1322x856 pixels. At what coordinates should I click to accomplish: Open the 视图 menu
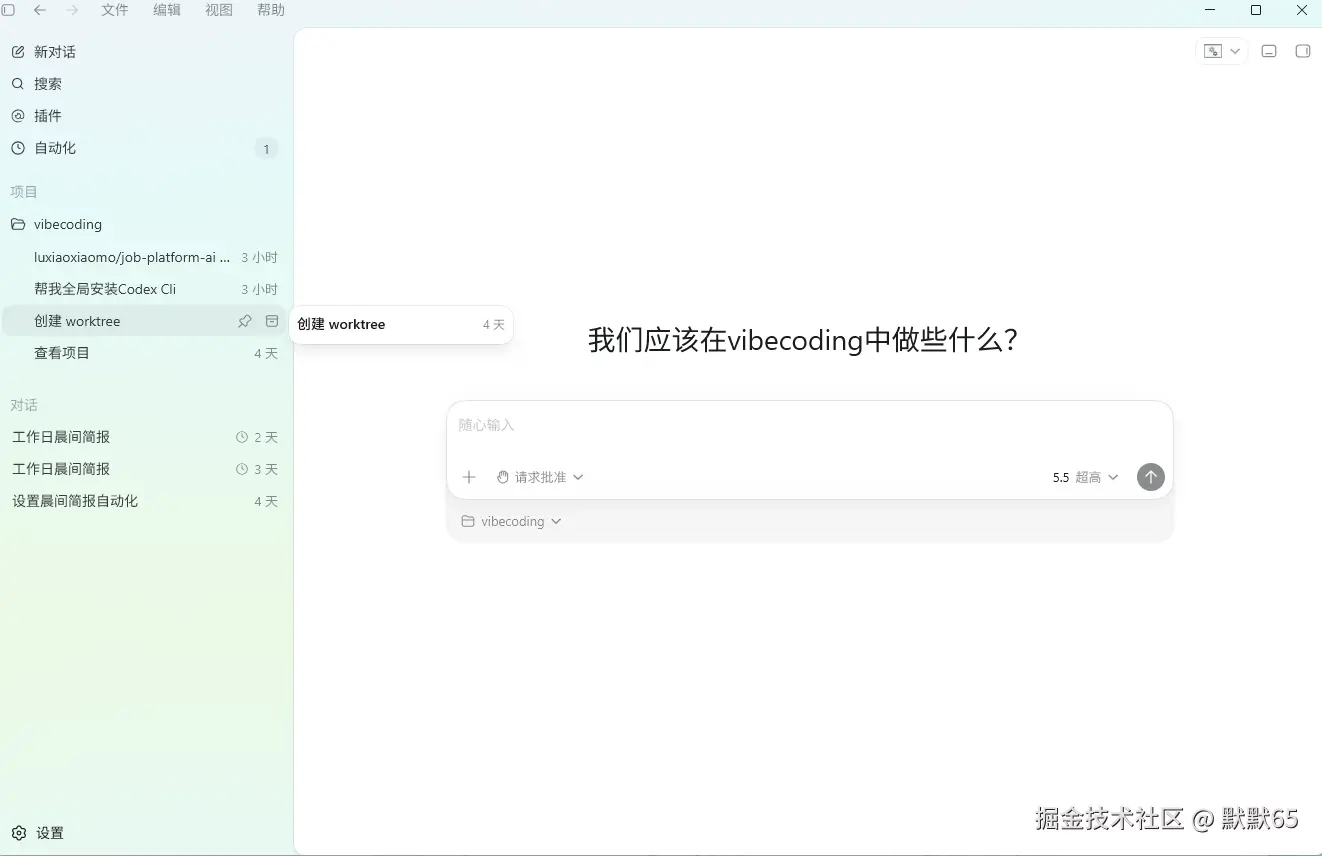tap(219, 10)
